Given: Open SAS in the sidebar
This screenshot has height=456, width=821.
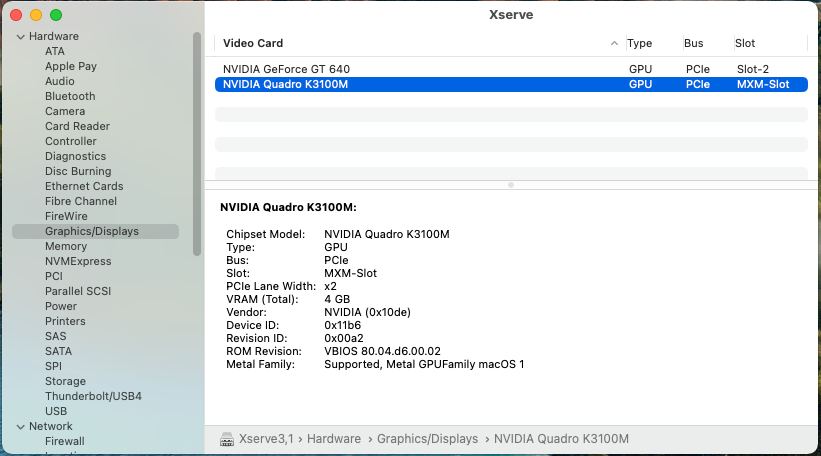Looking at the screenshot, I should (56, 337).
